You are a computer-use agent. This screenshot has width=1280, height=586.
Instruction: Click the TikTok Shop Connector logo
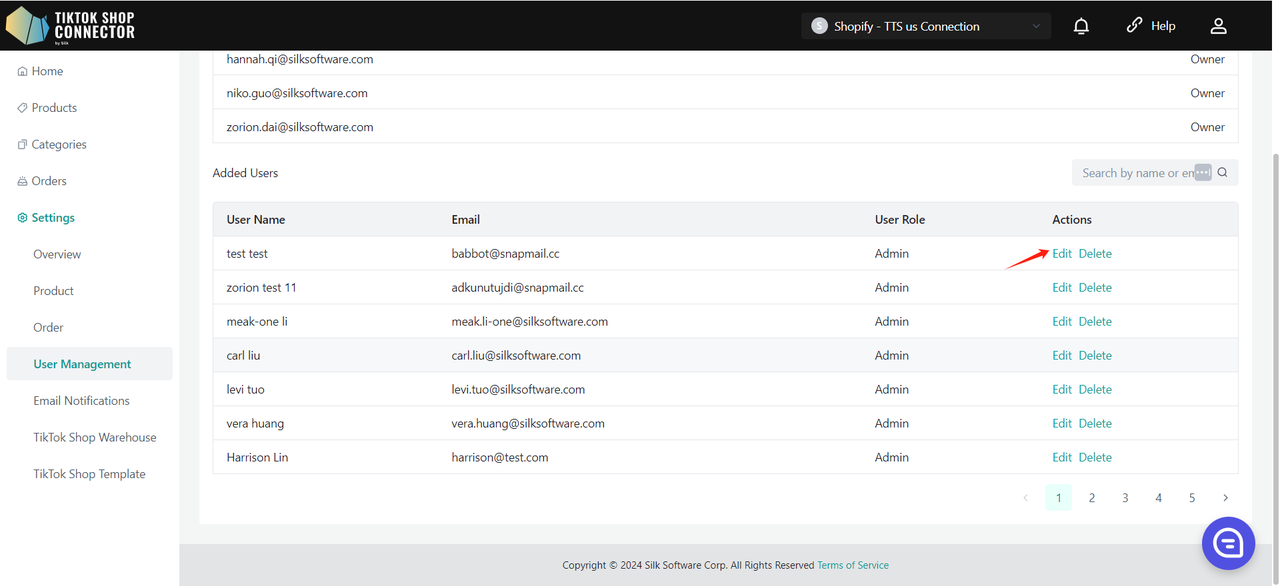(70, 26)
